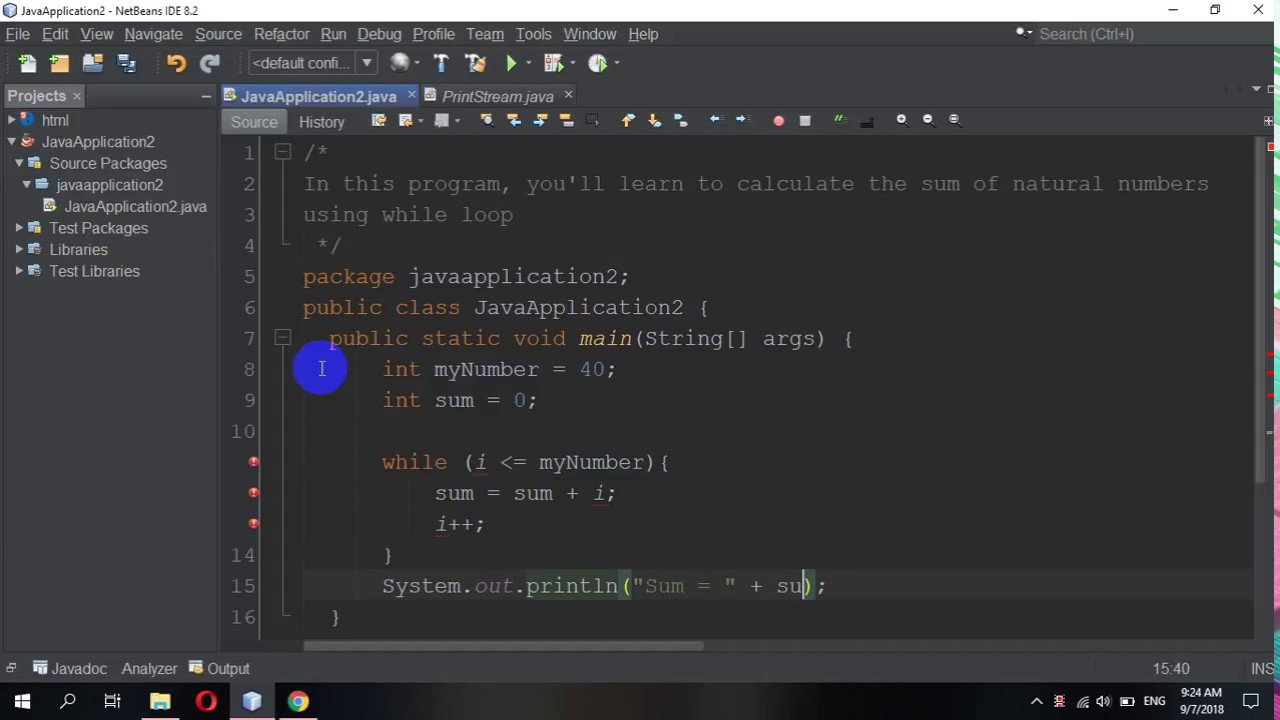Expand the Test Packages node

pyautogui.click(x=19, y=228)
